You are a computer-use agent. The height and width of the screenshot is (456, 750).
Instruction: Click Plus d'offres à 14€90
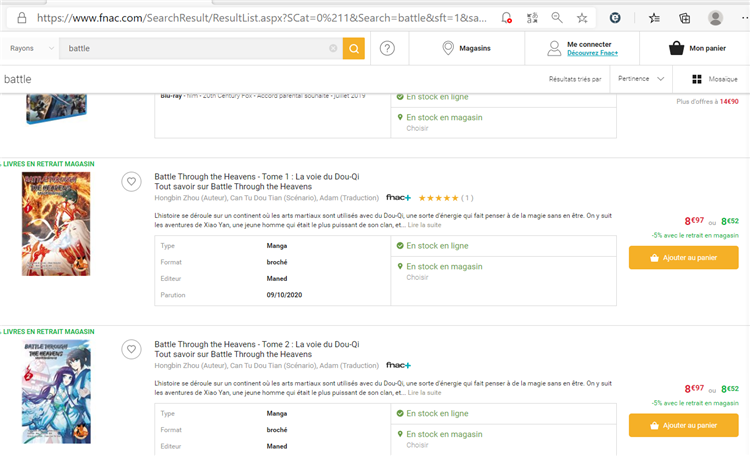[707, 101]
